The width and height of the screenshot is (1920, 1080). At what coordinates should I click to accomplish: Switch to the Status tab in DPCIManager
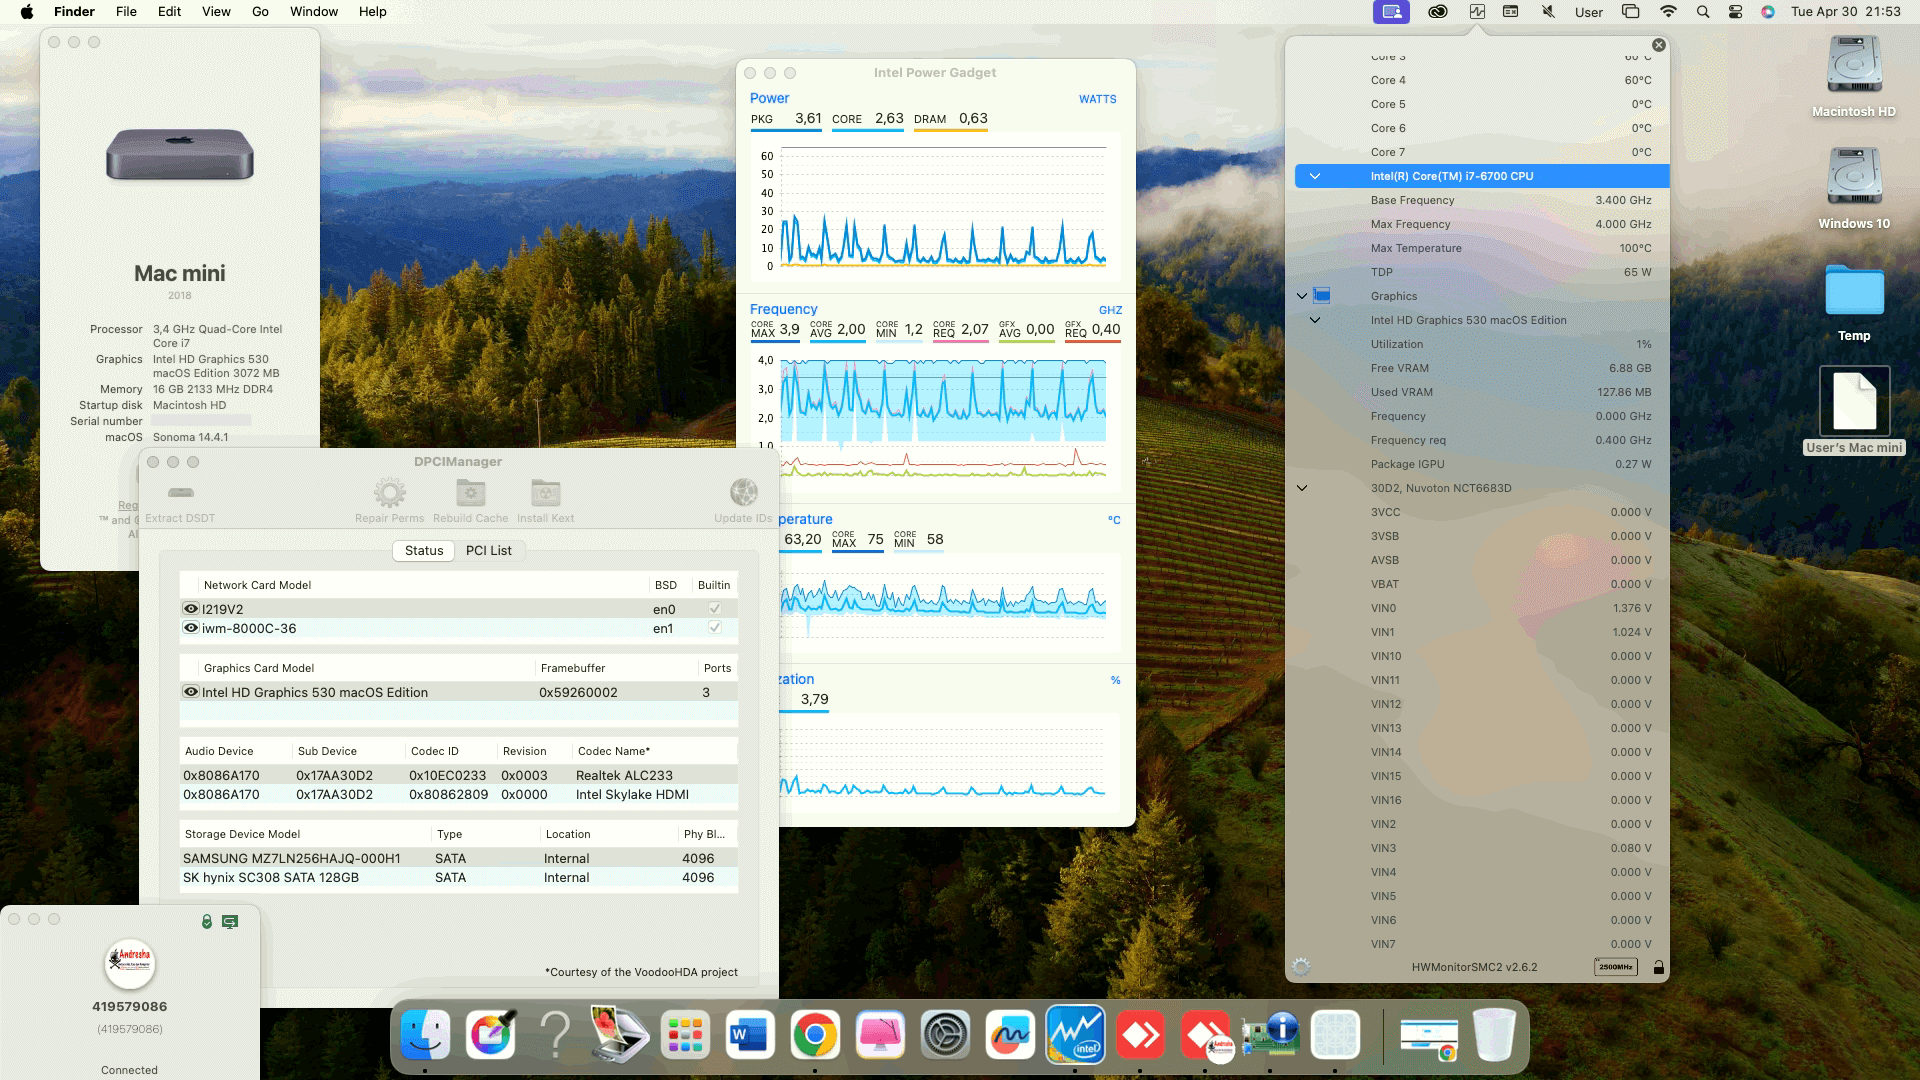[x=424, y=551]
